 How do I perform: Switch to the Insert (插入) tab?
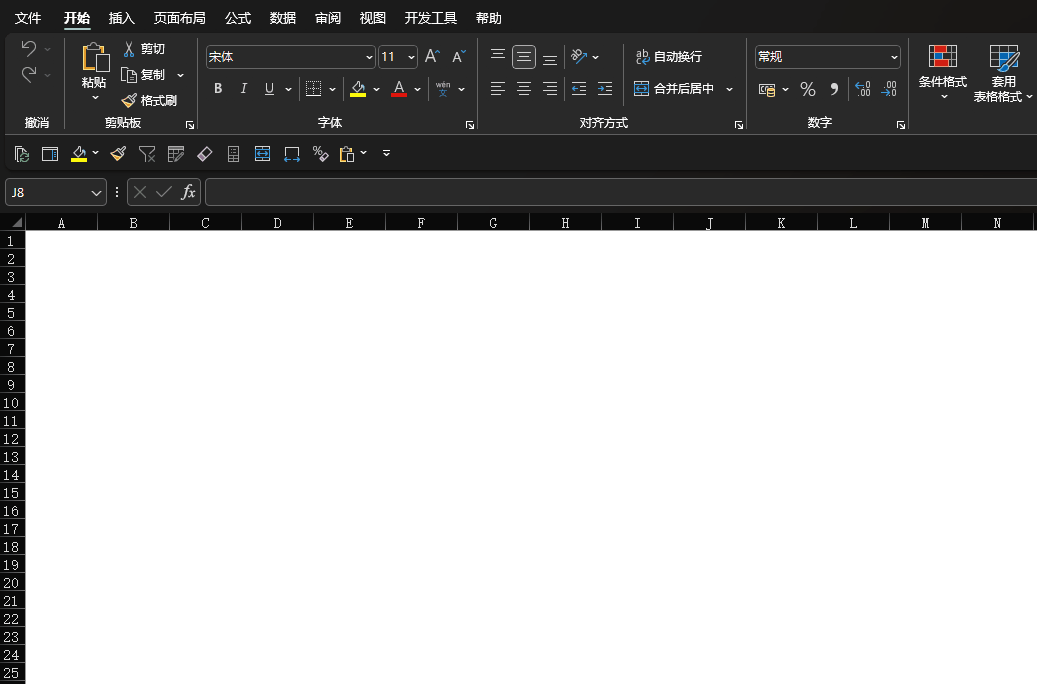pyautogui.click(x=122, y=18)
